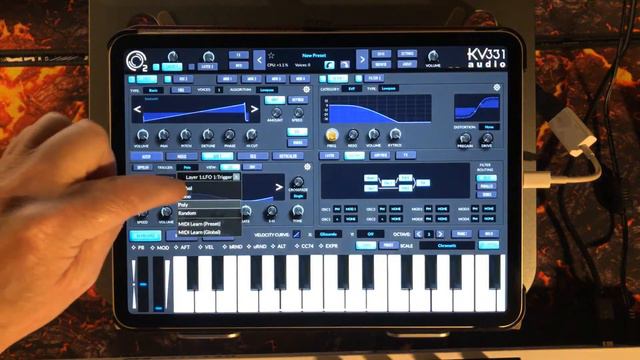This screenshot has height=360, width=640.
Task: Click the oscillator Hi Cut knob
Action: (x=251, y=134)
